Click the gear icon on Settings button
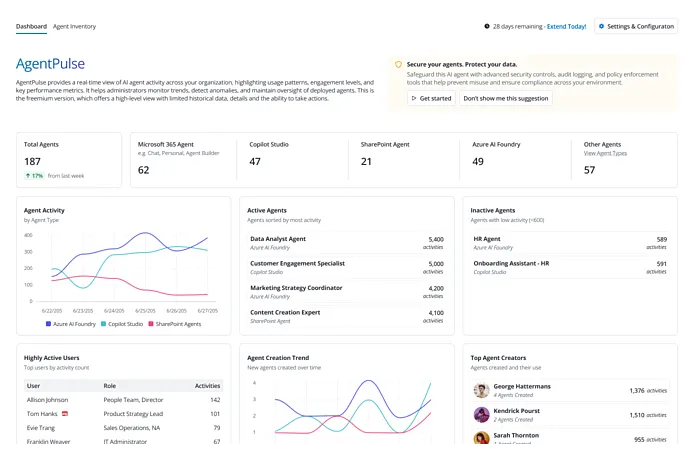This screenshot has width=700, height=450. 601,26
